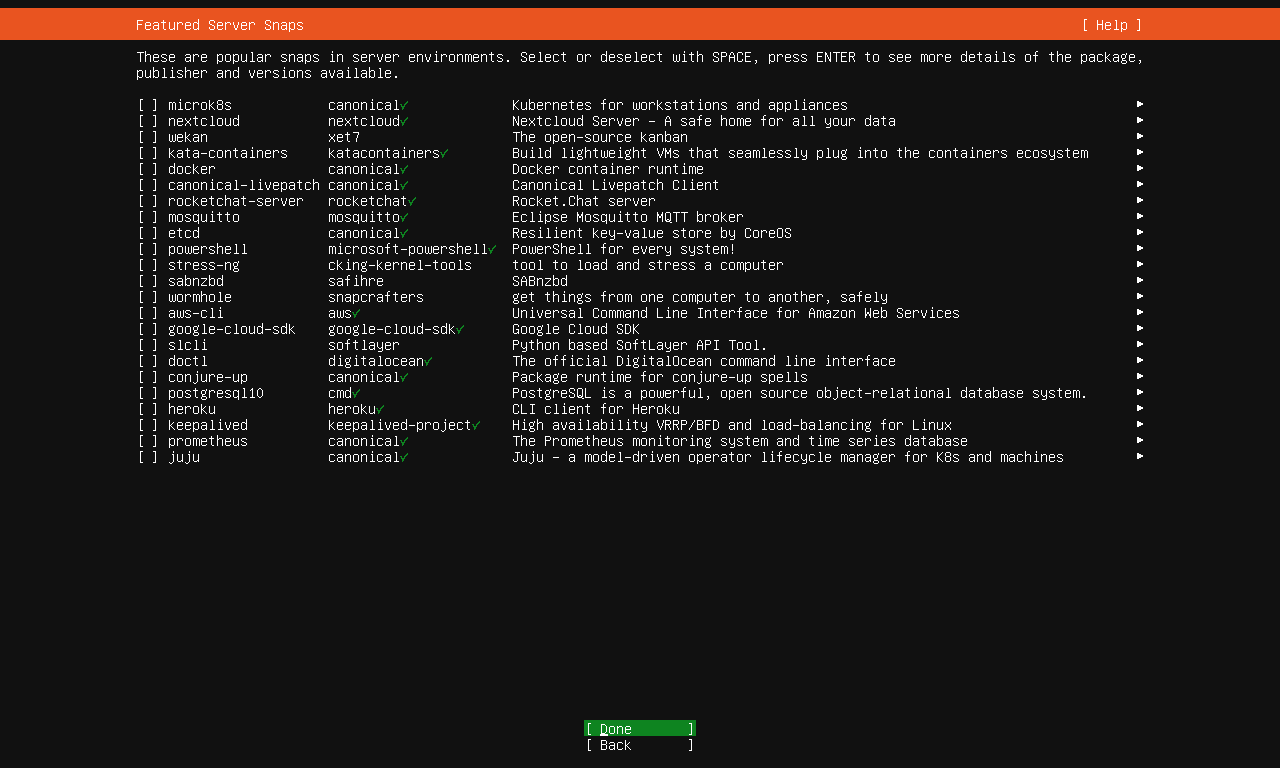The width and height of the screenshot is (1280, 768).
Task: Expand the kata-containers entry details
Action: [1139, 153]
